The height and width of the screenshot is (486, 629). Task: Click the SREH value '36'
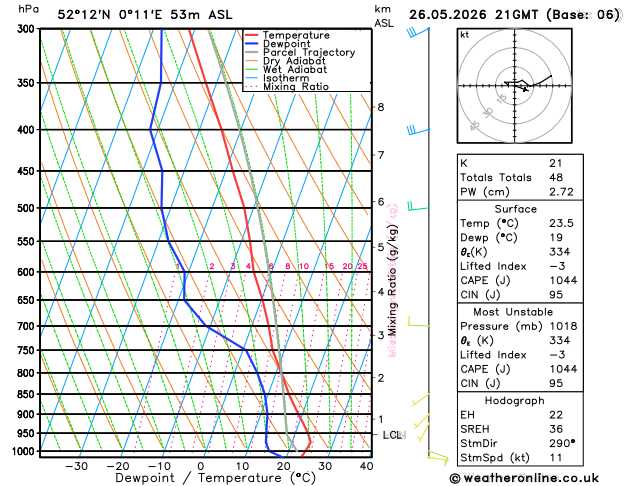[556, 429]
